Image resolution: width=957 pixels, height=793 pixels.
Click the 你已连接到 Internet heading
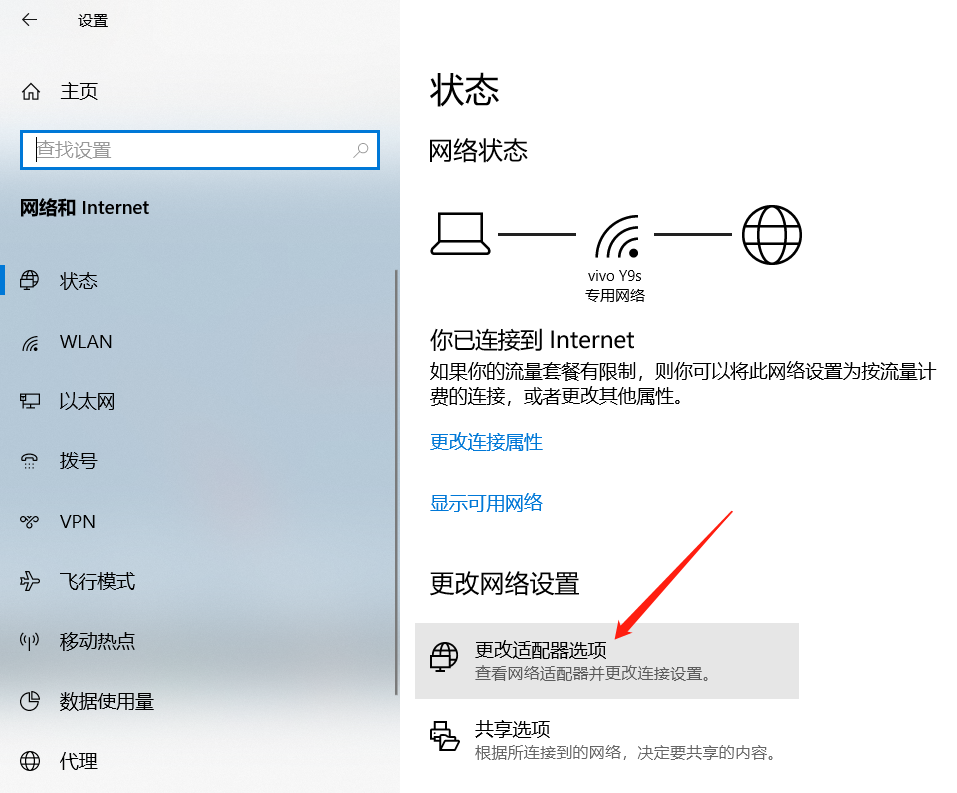pyautogui.click(x=532, y=340)
